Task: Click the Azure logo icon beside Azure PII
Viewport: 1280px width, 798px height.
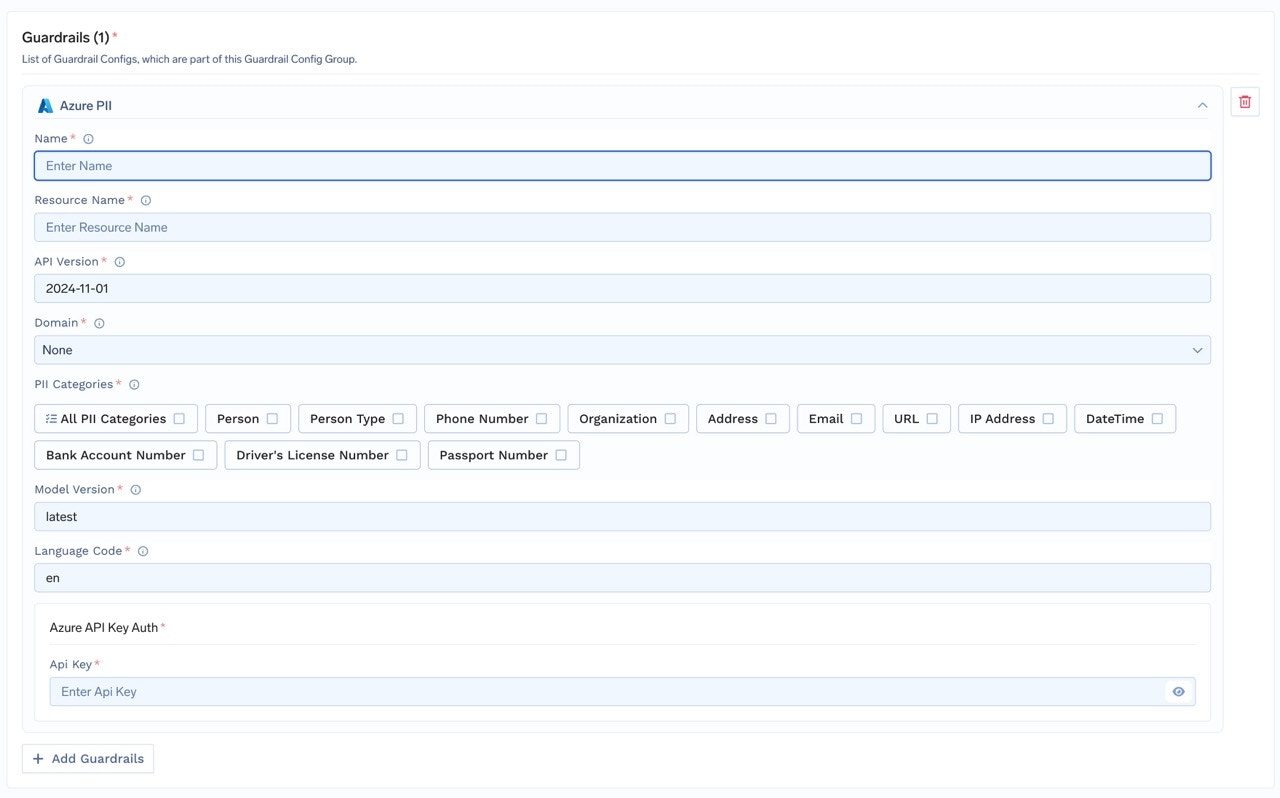Action: [45, 105]
